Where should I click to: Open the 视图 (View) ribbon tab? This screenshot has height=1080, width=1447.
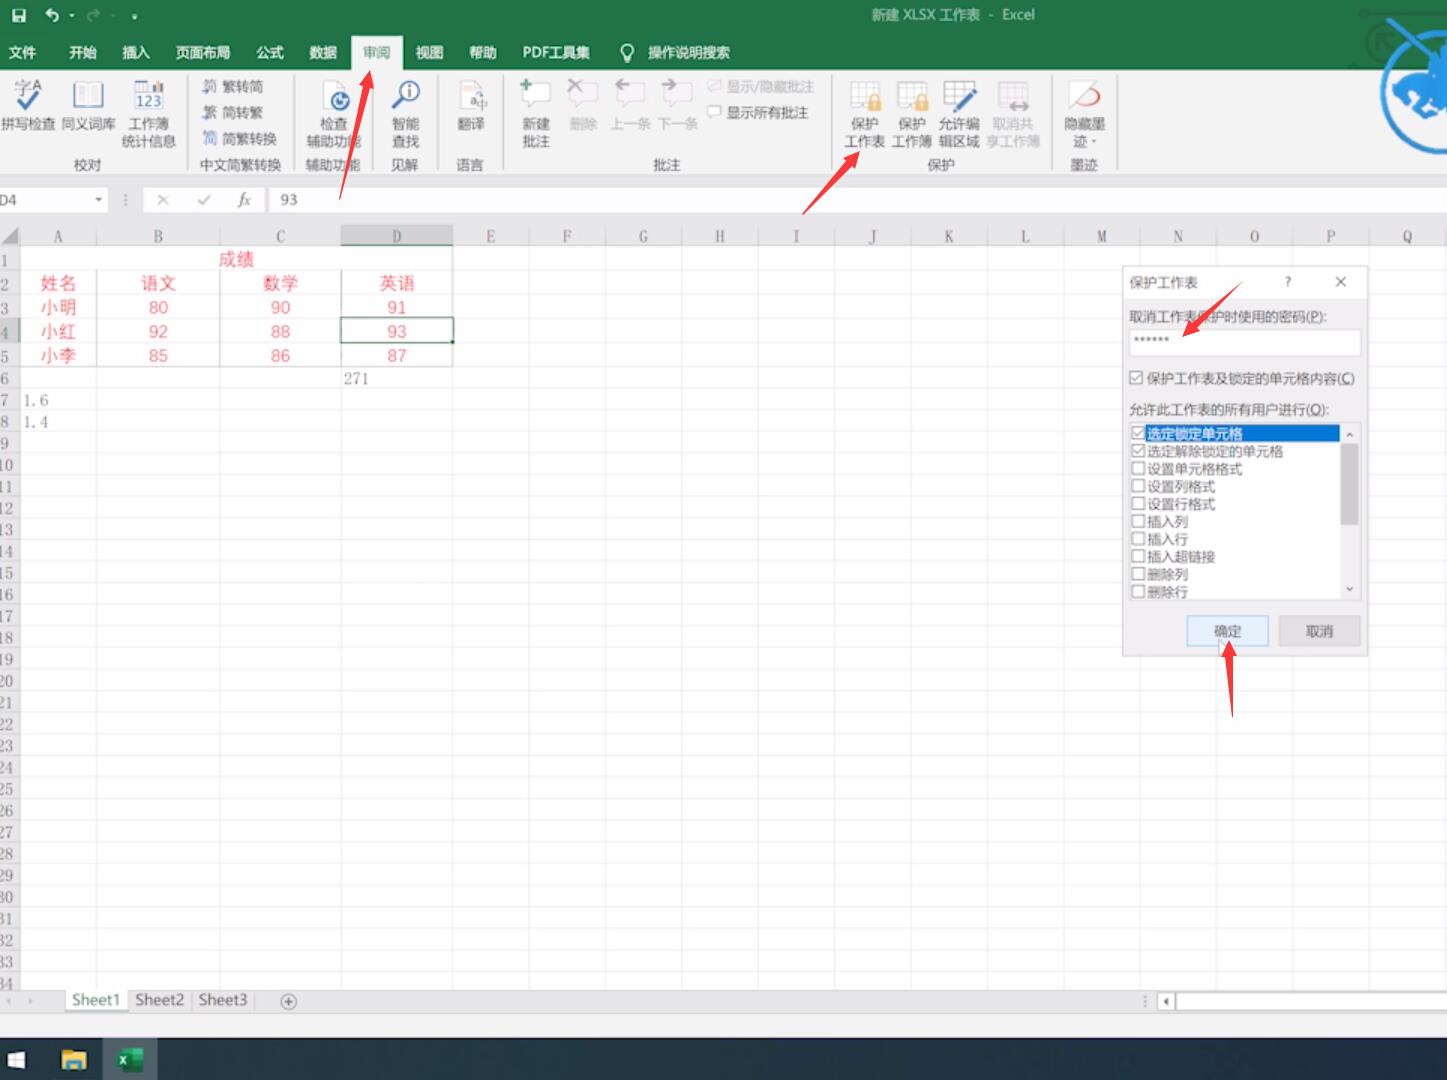pyautogui.click(x=429, y=52)
